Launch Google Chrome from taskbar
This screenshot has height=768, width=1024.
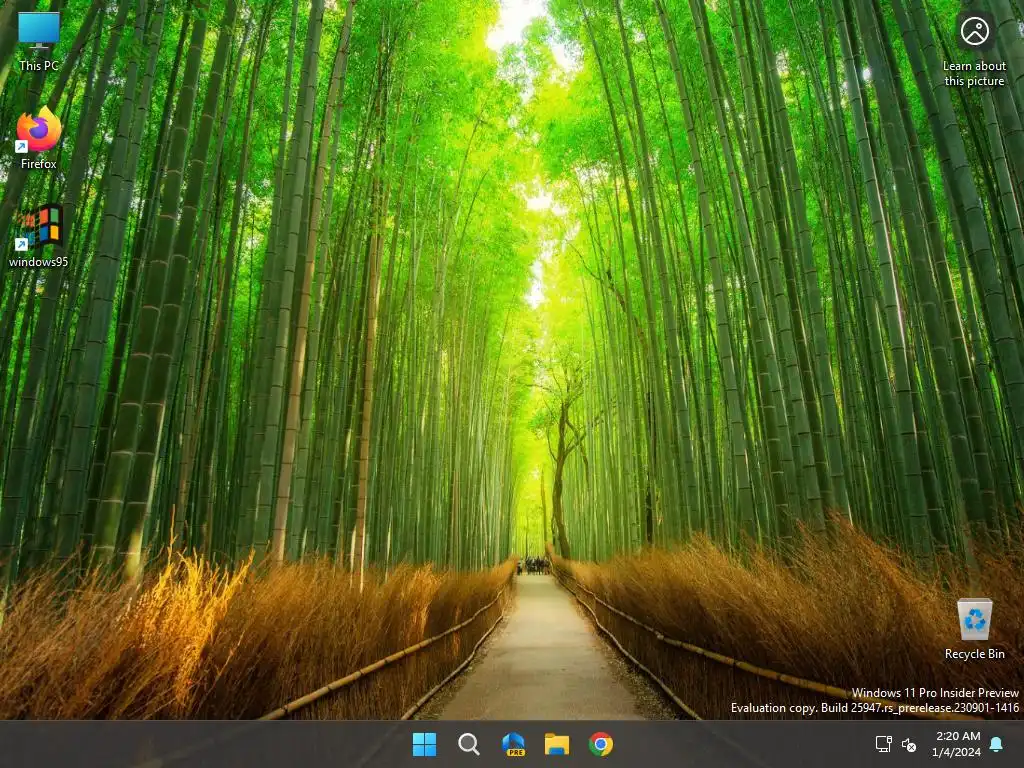pos(601,744)
